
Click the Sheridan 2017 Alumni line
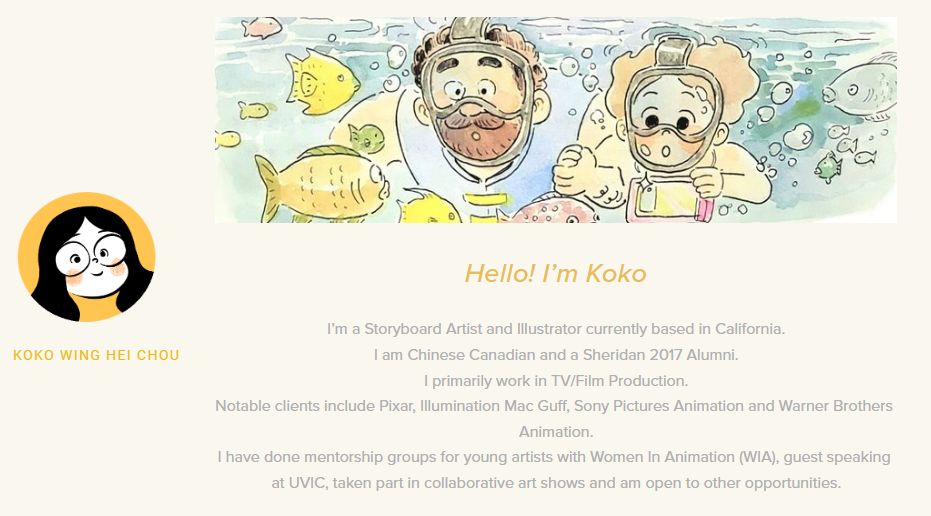[556, 355]
